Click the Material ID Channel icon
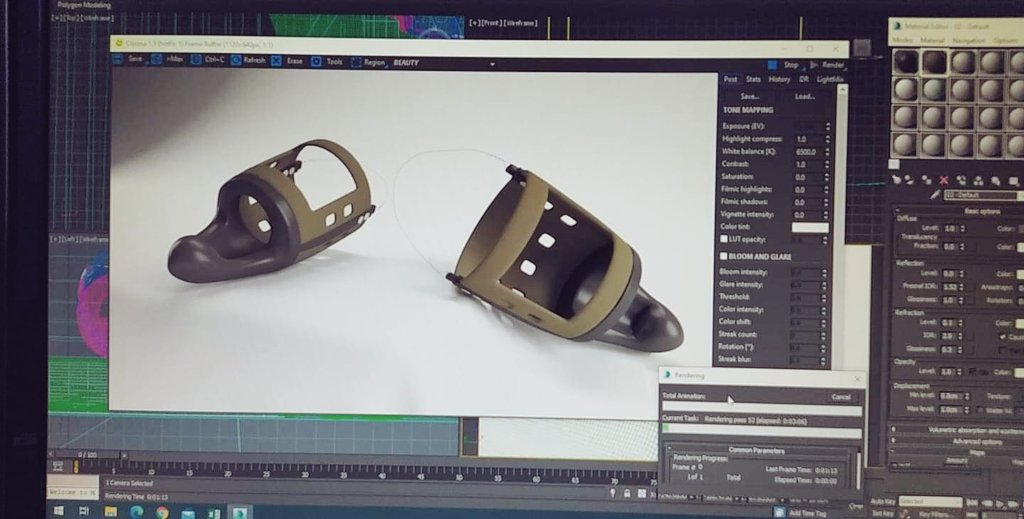This screenshot has height=519, width=1024. tap(1014, 181)
